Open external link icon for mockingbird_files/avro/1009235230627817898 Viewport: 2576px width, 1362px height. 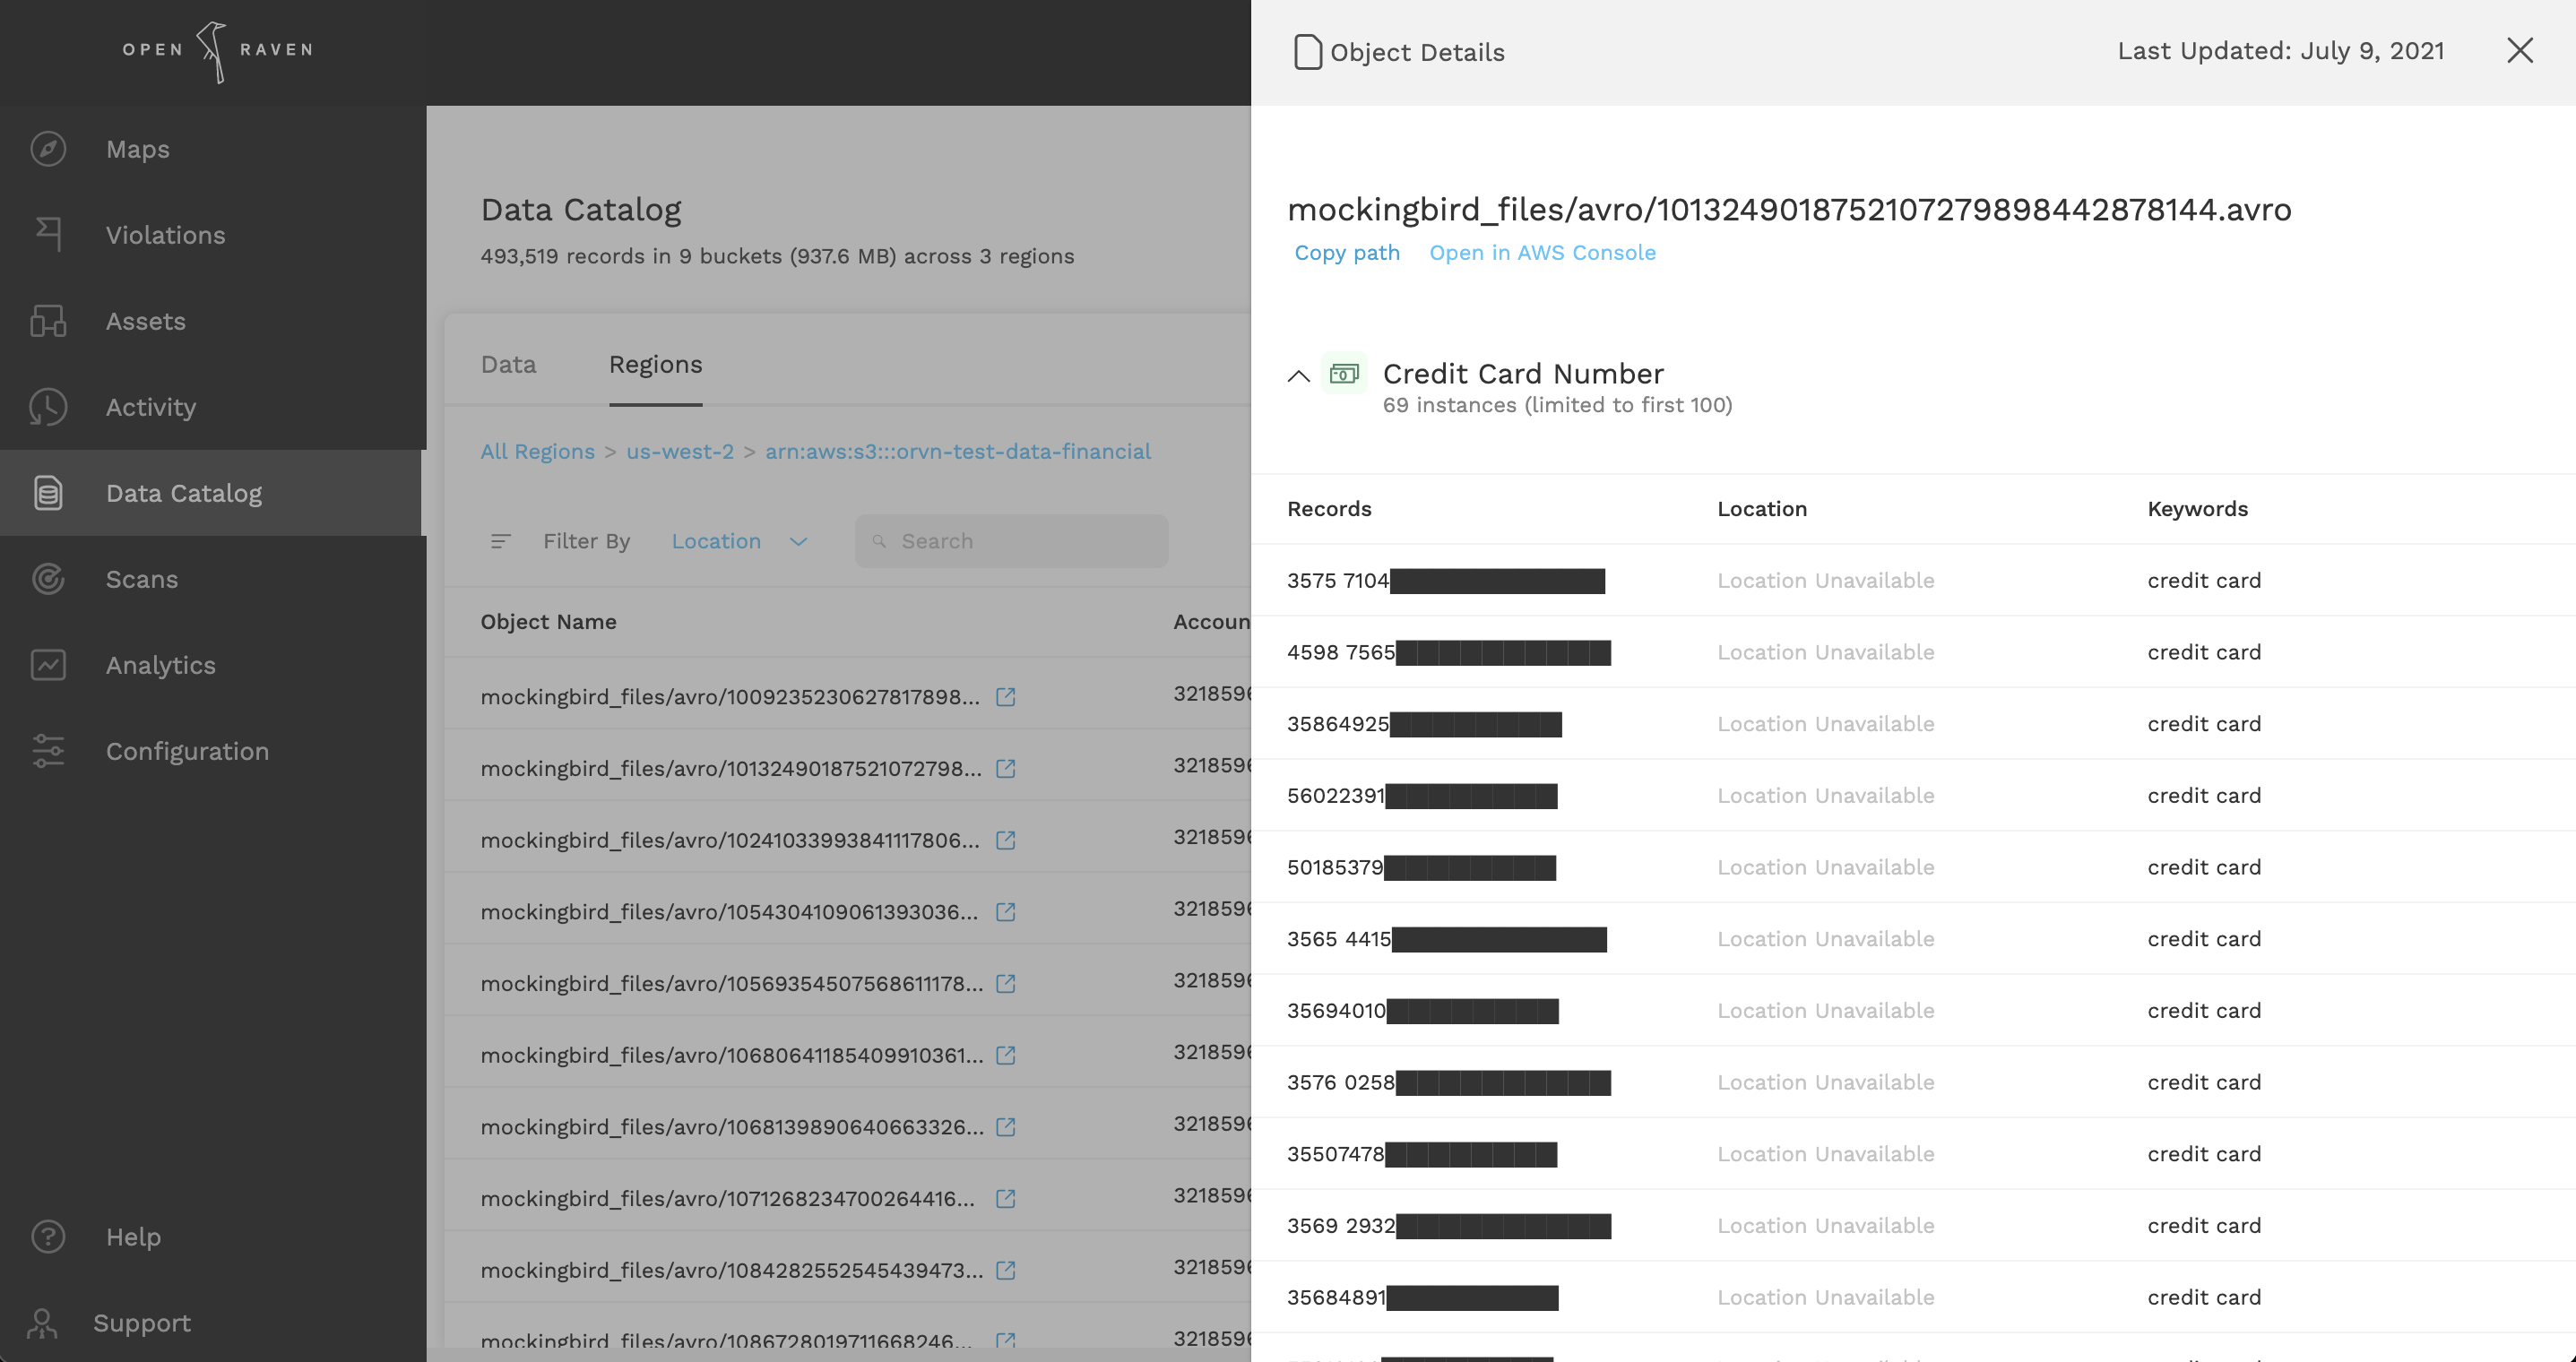pyautogui.click(x=1006, y=697)
